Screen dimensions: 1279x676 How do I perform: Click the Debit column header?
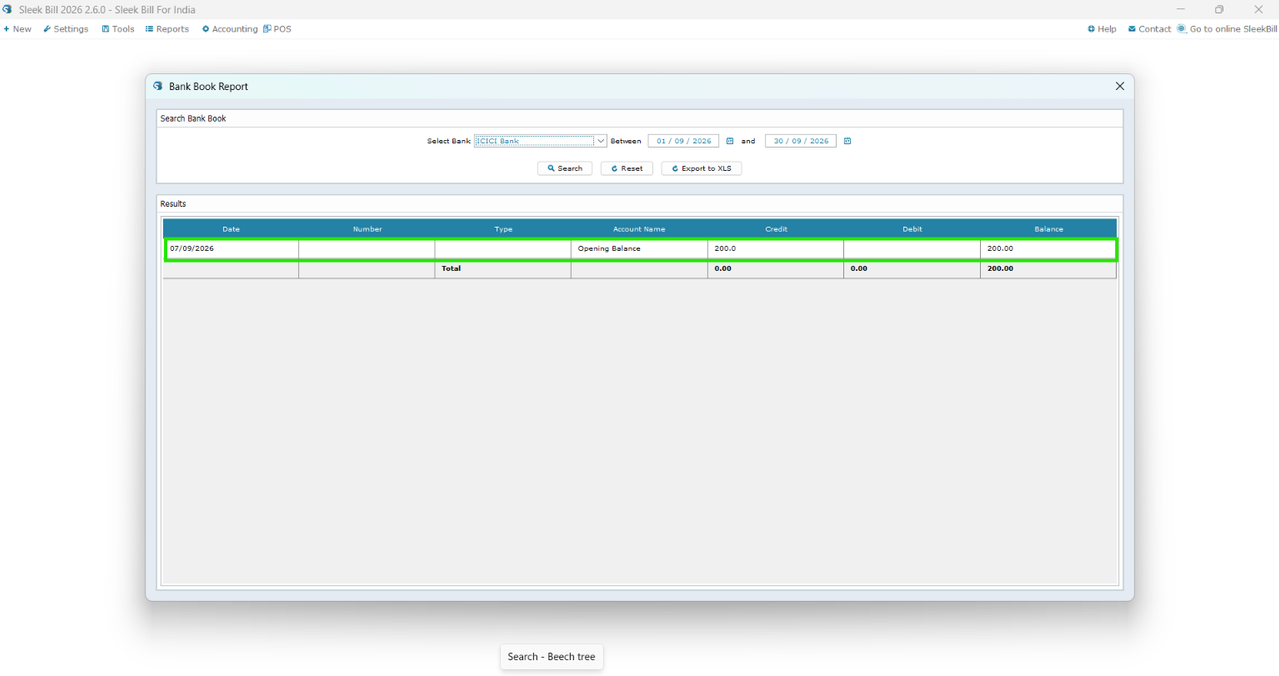click(912, 229)
